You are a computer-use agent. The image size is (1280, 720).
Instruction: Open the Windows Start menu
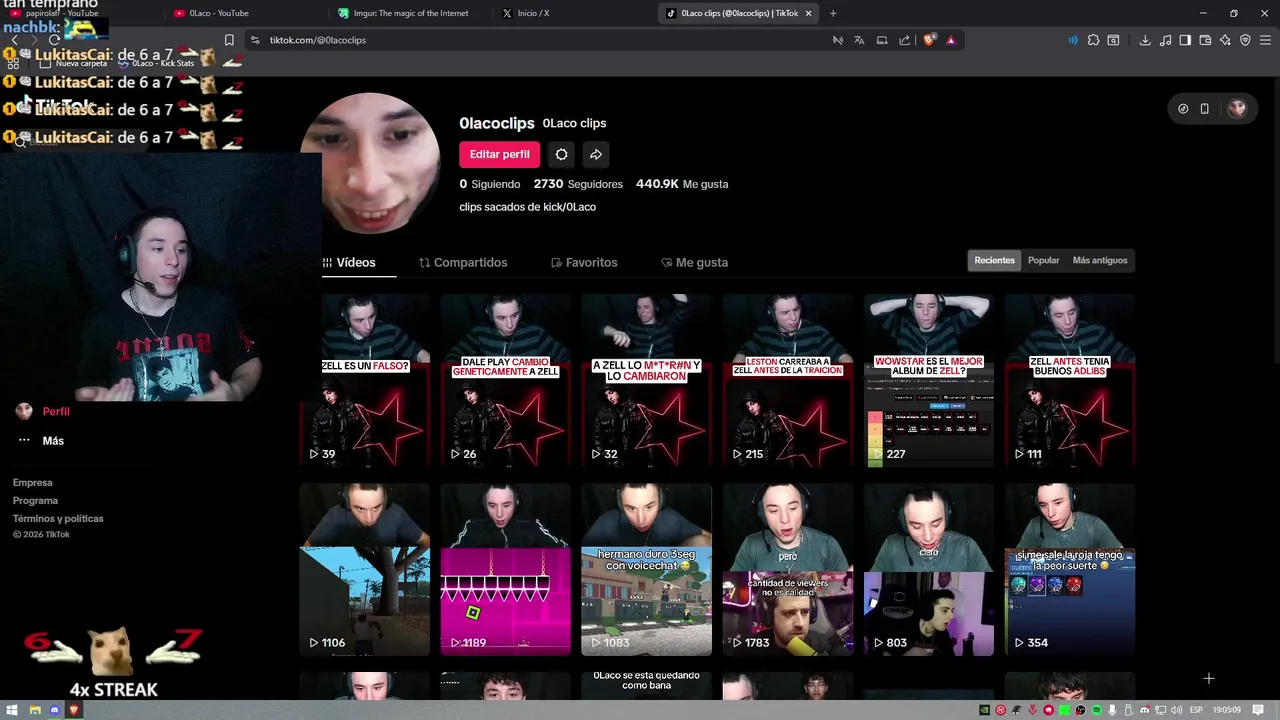12,710
